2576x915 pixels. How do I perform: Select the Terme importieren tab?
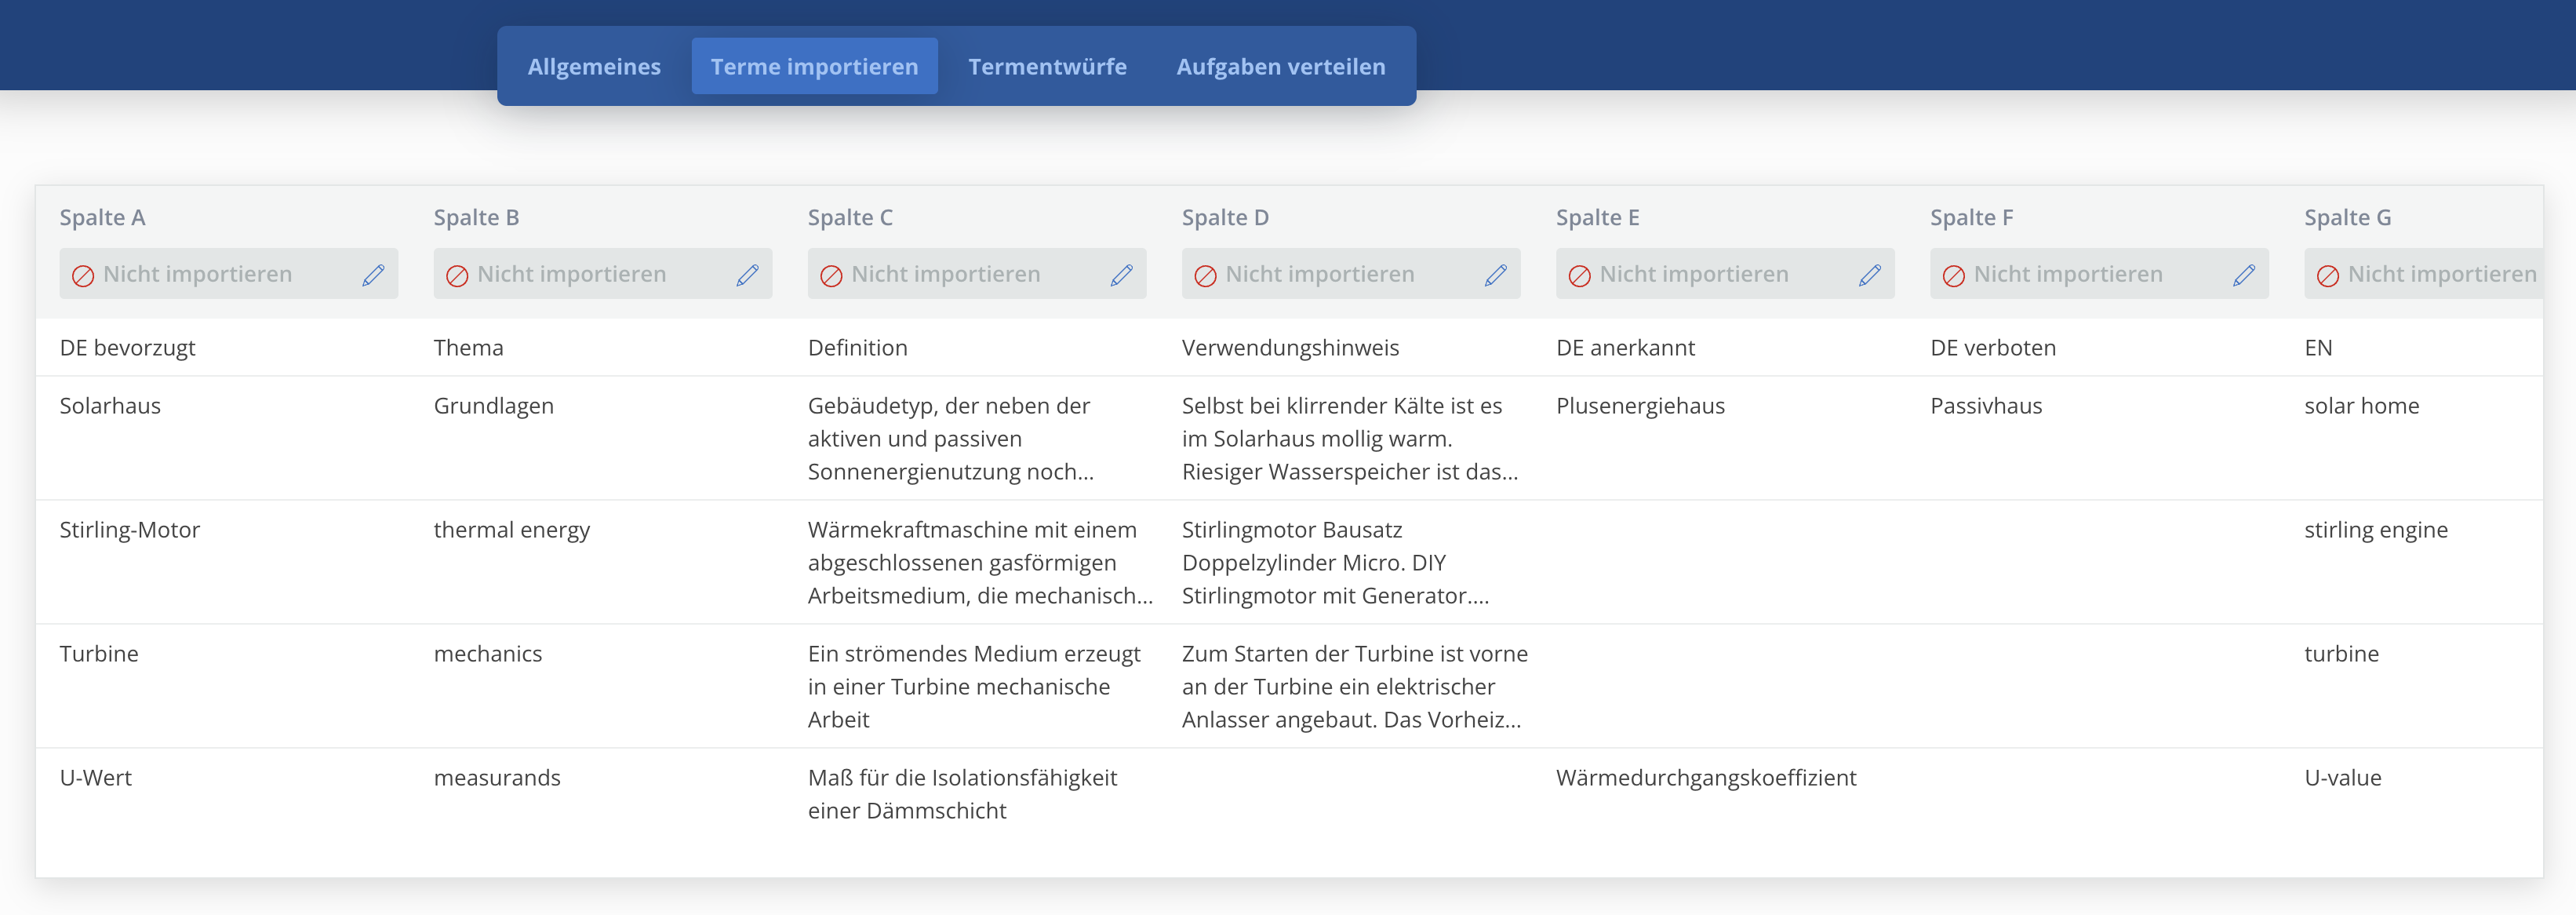pos(814,66)
